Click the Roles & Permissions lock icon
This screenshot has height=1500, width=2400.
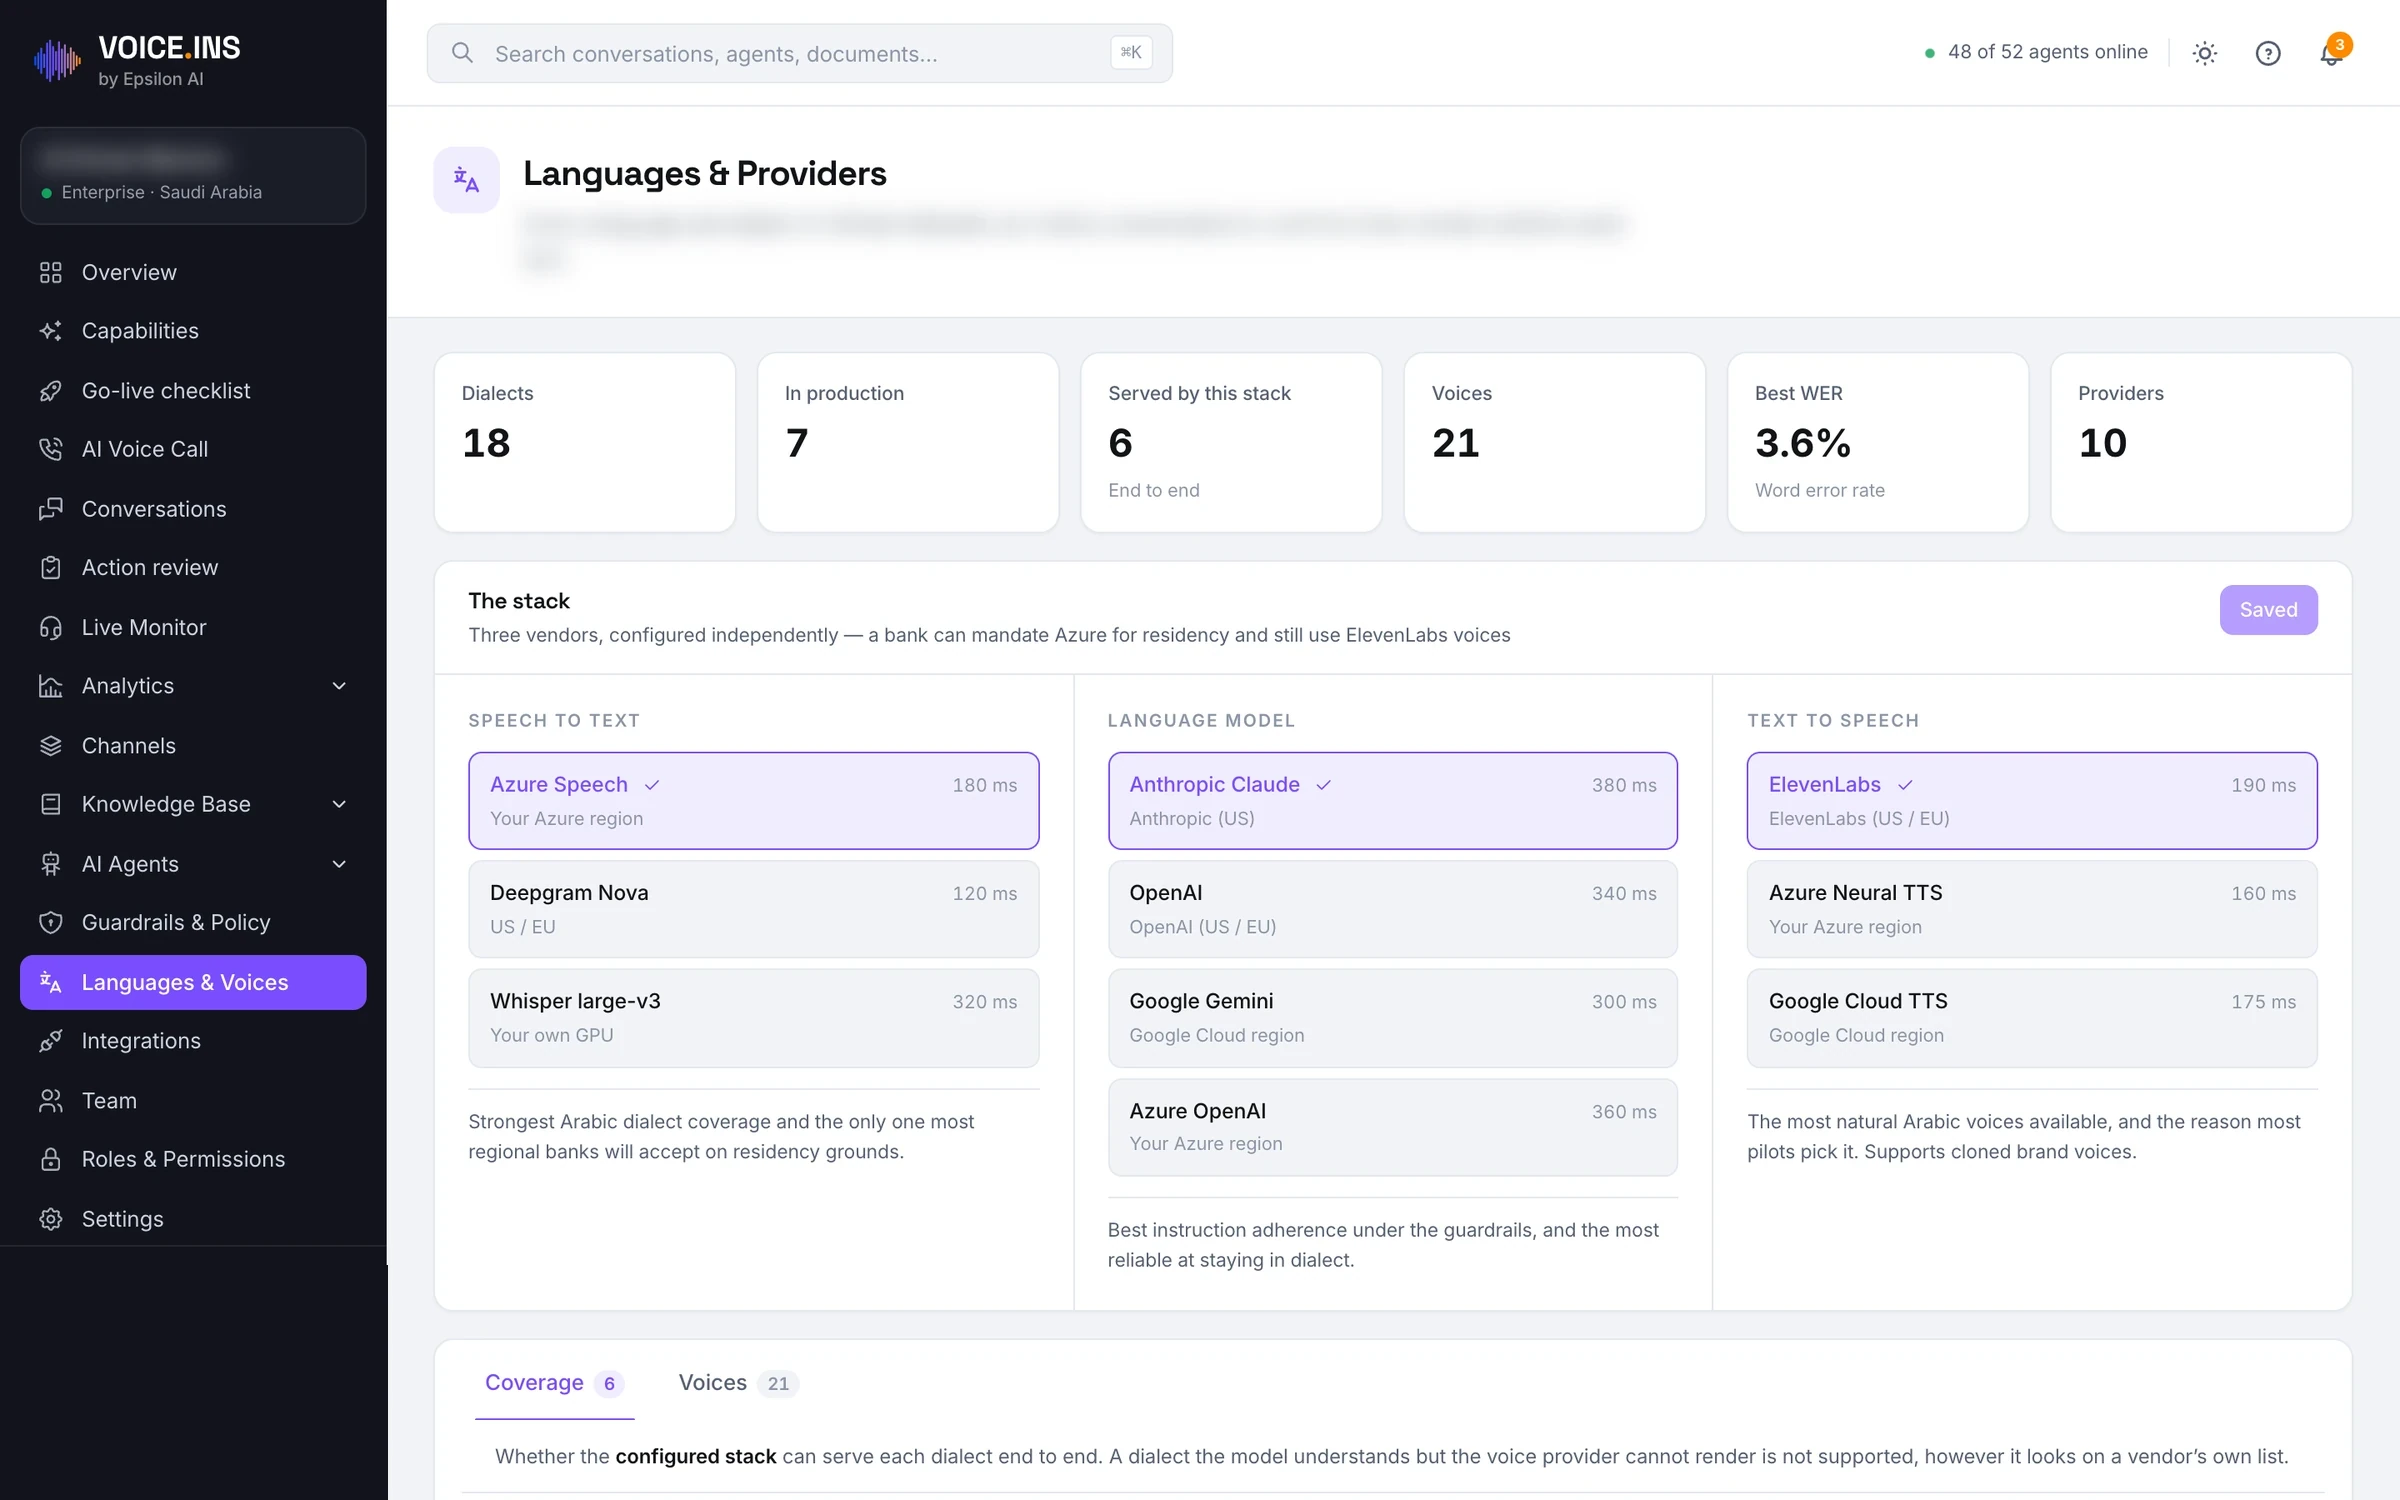tap(51, 1159)
